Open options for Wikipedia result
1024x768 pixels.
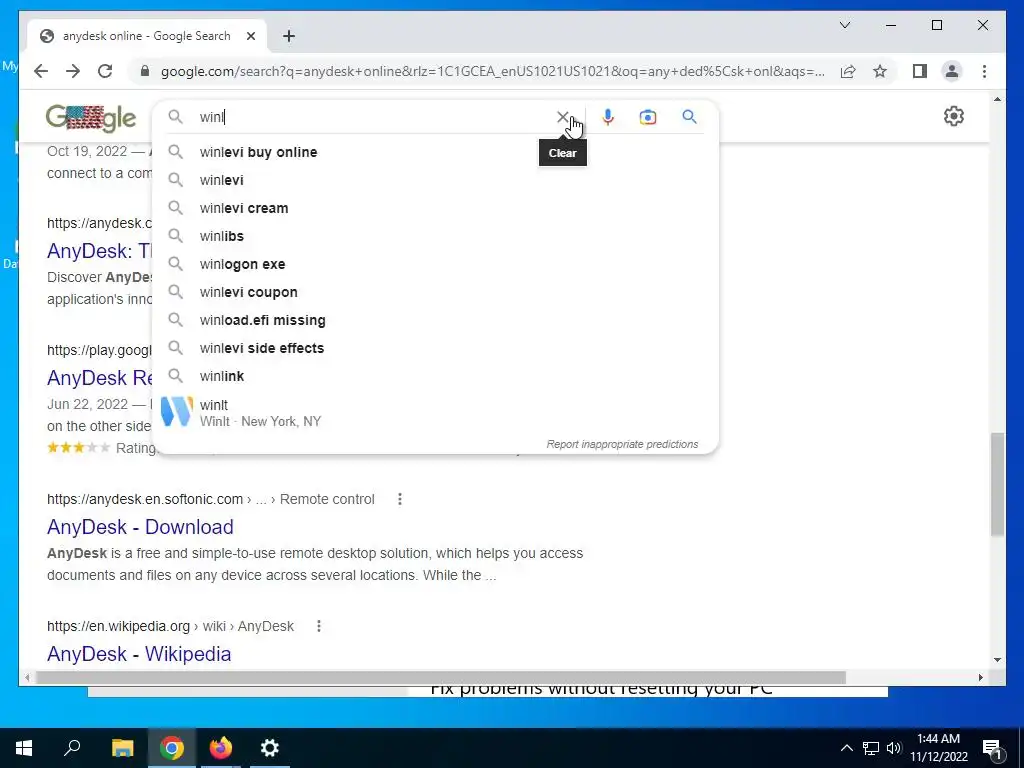pos(319,626)
